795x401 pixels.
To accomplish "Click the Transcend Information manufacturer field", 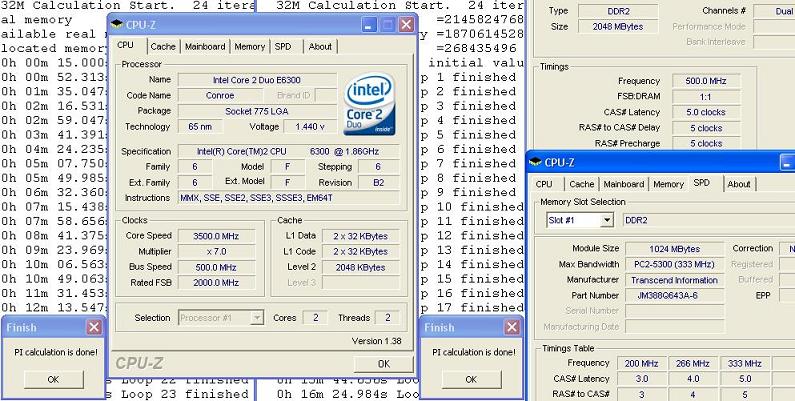I will [x=674, y=280].
